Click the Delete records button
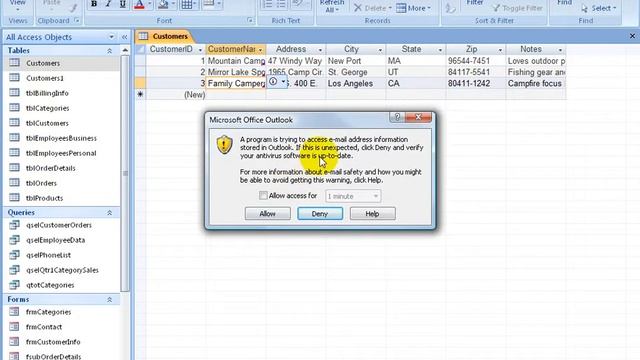 pyautogui.click(x=372, y=8)
